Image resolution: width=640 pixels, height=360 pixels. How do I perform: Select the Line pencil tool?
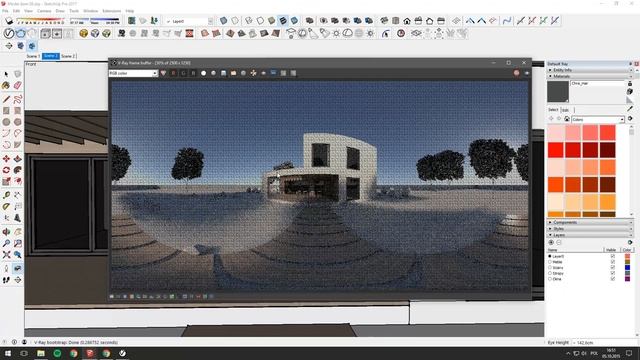(x=6, y=99)
